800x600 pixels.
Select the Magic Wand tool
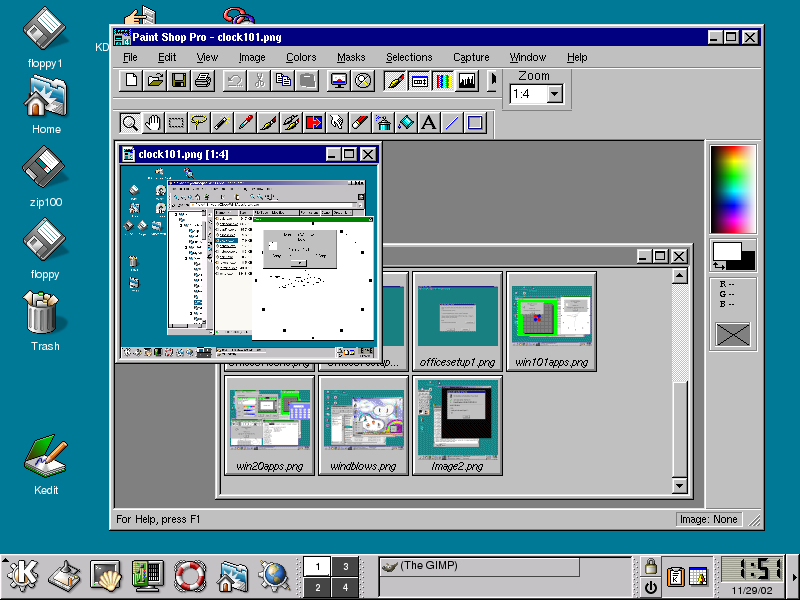tap(222, 123)
